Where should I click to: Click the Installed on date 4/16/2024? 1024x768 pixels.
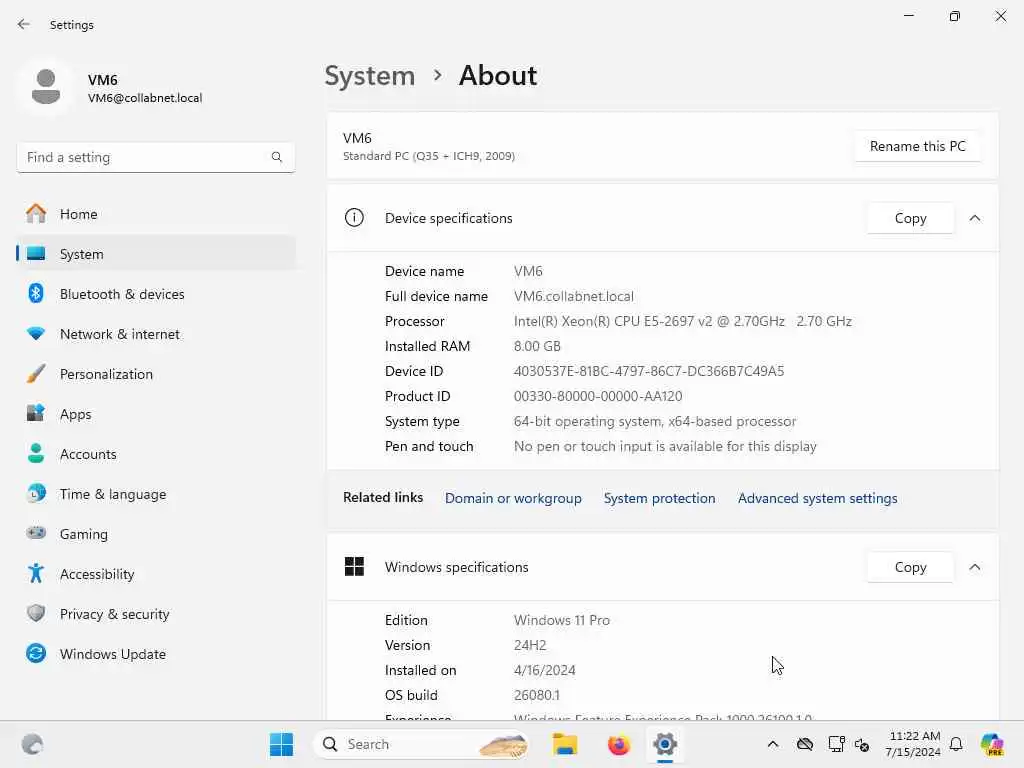click(x=544, y=670)
